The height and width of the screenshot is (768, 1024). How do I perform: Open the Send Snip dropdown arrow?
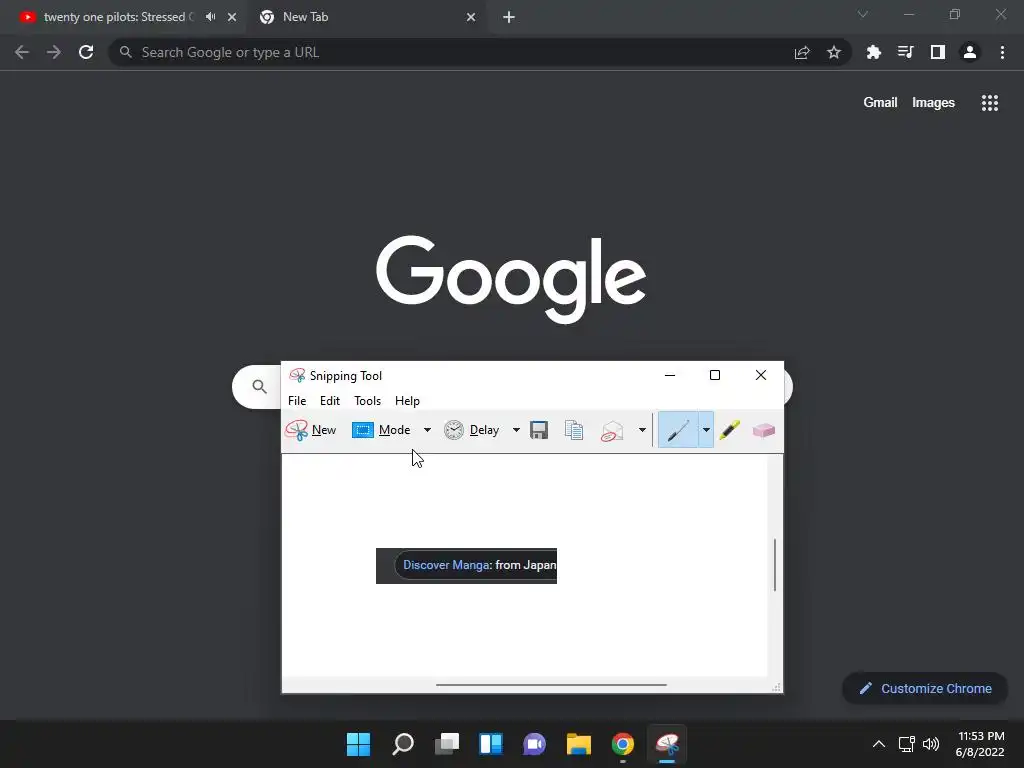(x=642, y=430)
